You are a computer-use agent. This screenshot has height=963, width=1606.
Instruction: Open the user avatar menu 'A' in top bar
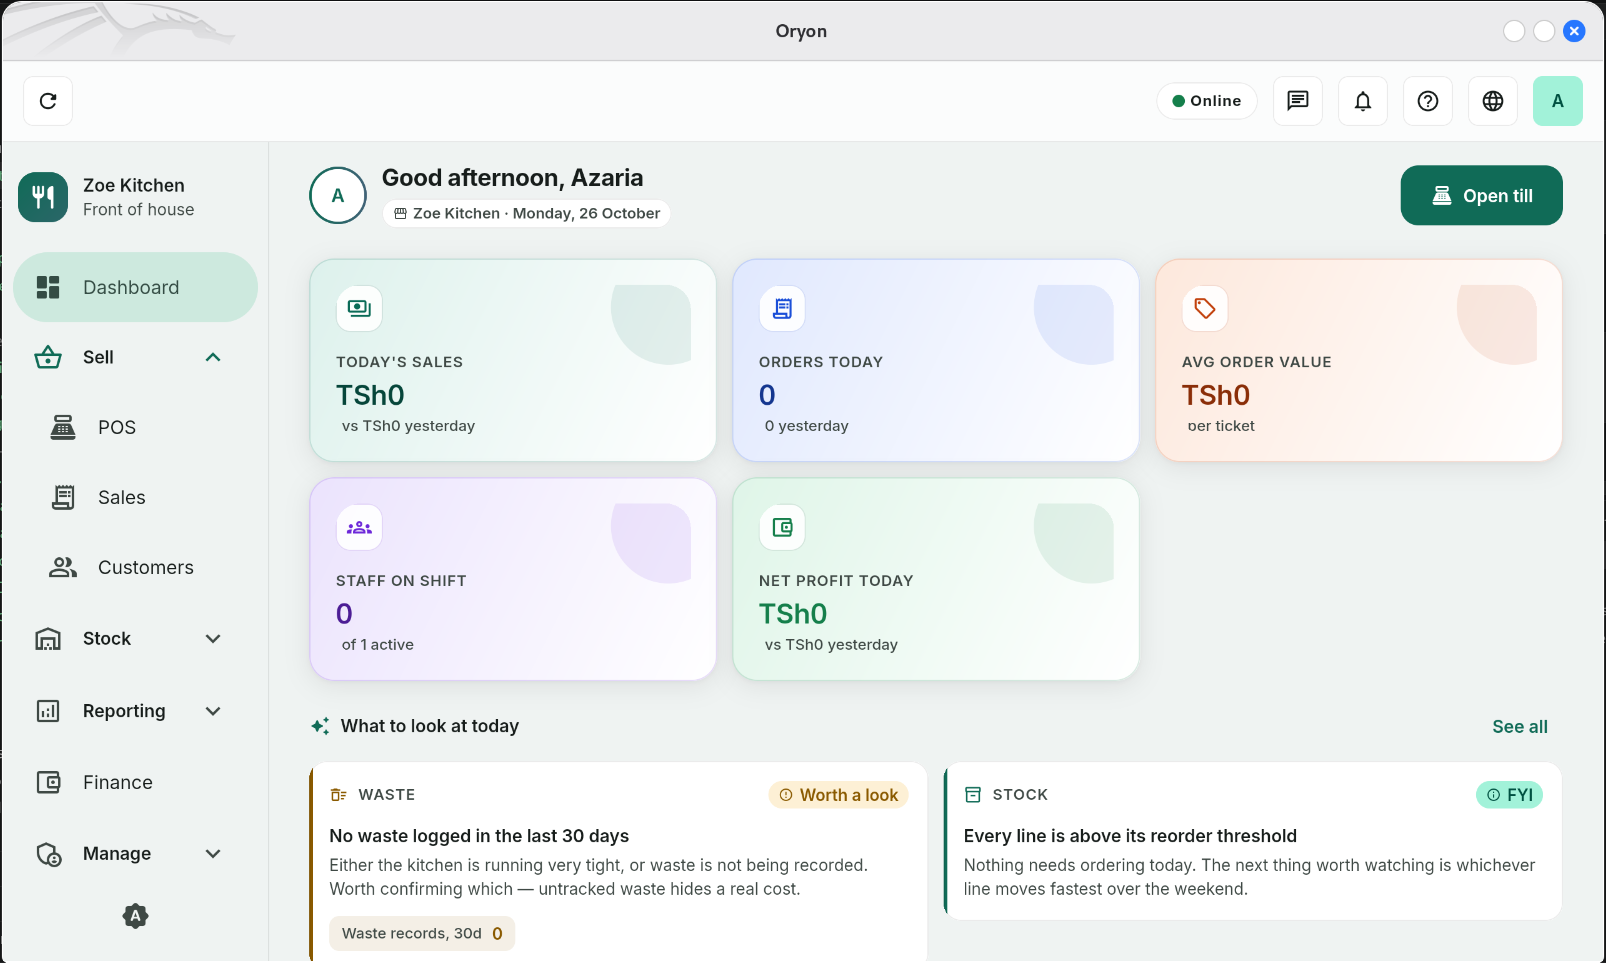pyautogui.click(x=1558, y=101)
